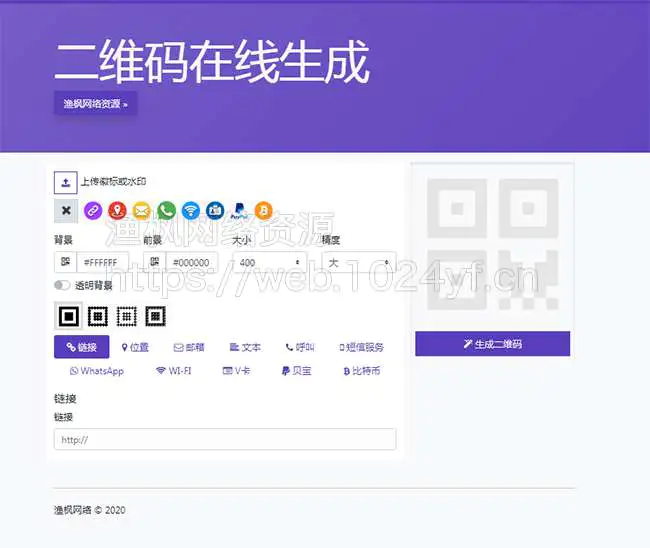The width and height of the screenshot is (650, 548).
Task: Choose the blue Wi-Fi logo icon
Action: pos(191,211)
